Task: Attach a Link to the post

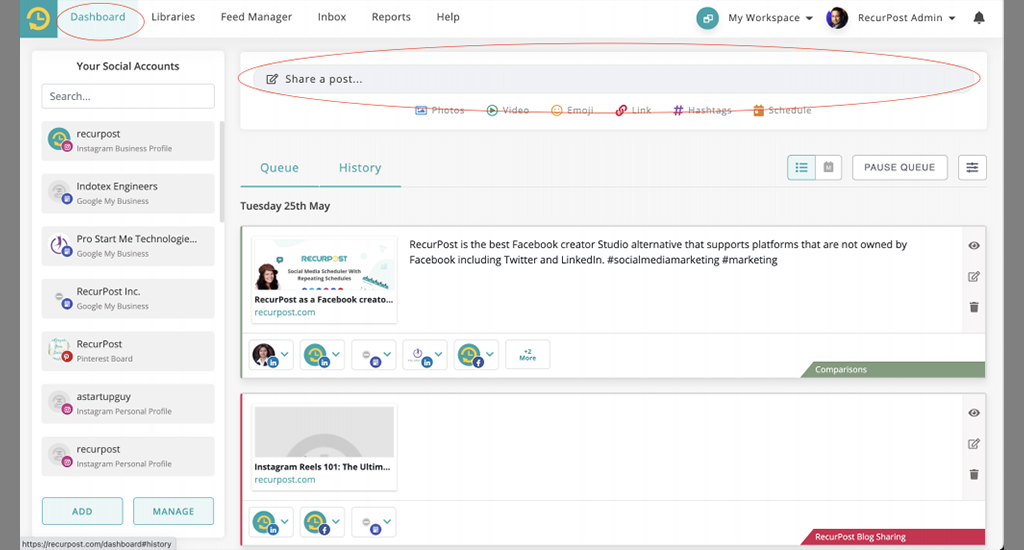Action: click(x=633, y=110)
